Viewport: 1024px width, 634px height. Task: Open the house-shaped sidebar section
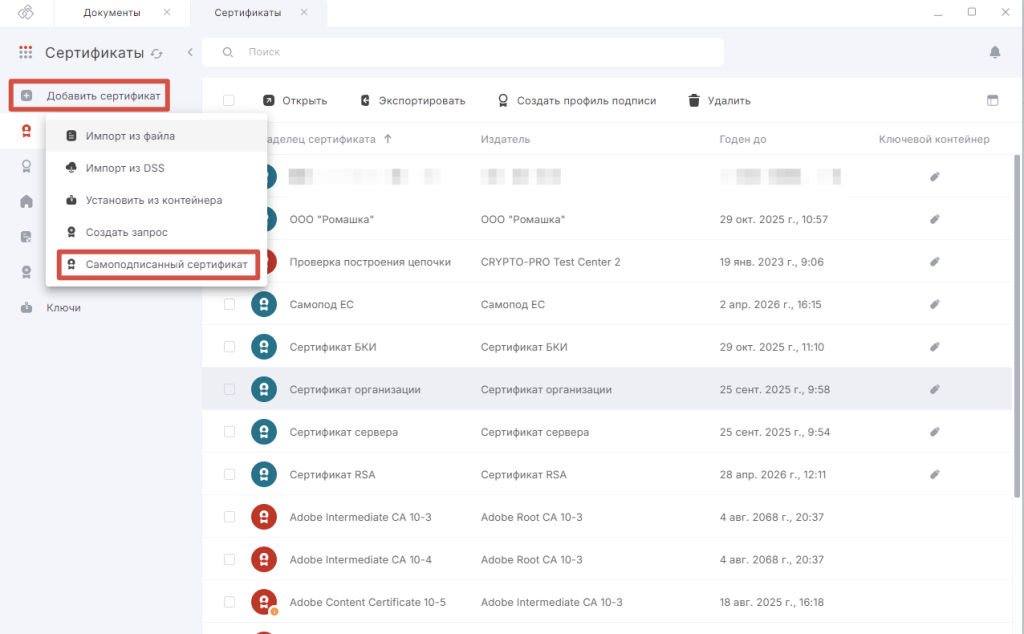pyautogui.click(x=26, y=201)
